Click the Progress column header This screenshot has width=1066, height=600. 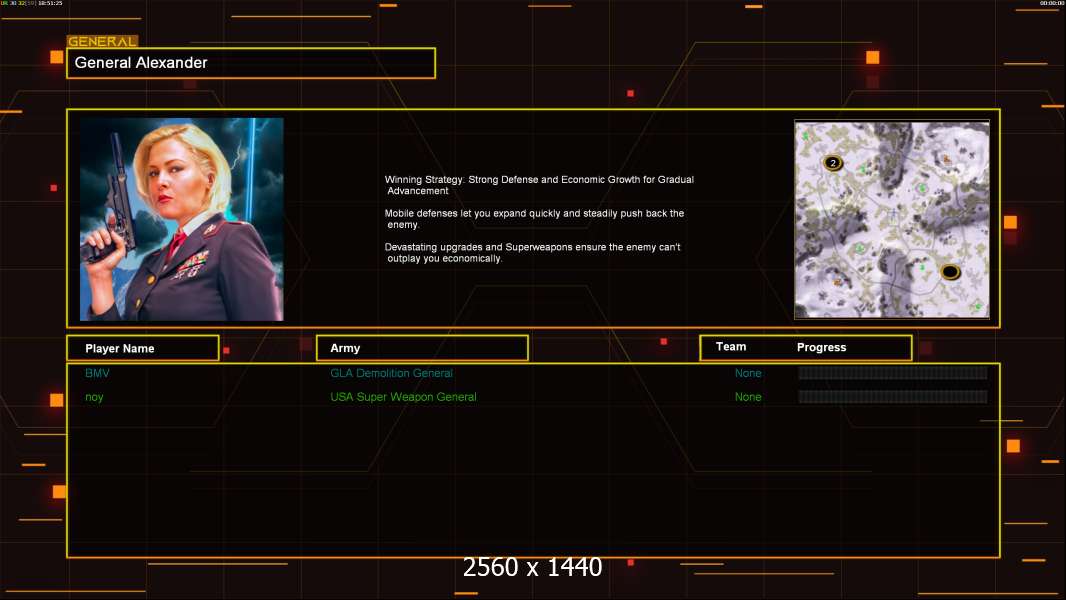[821, 347]
